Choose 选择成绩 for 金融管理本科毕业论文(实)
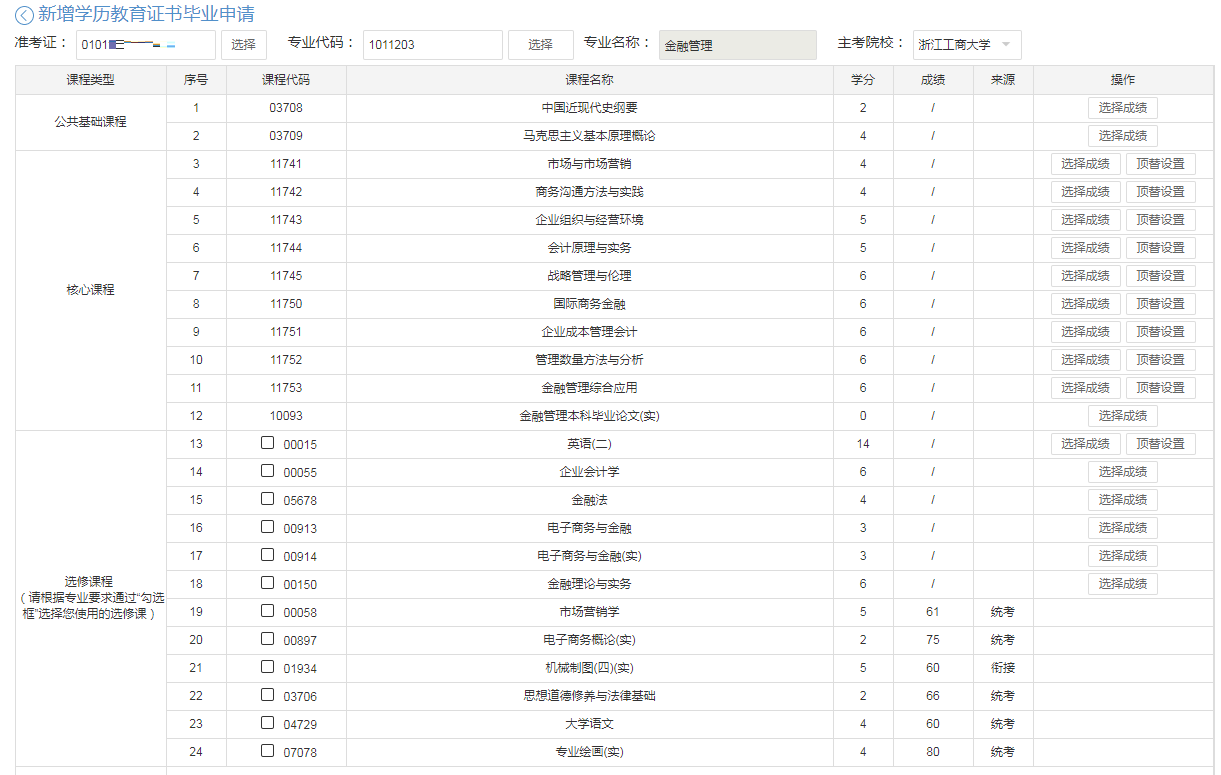This screenshot has height=775, width=1221. [x=1122, y=416]
